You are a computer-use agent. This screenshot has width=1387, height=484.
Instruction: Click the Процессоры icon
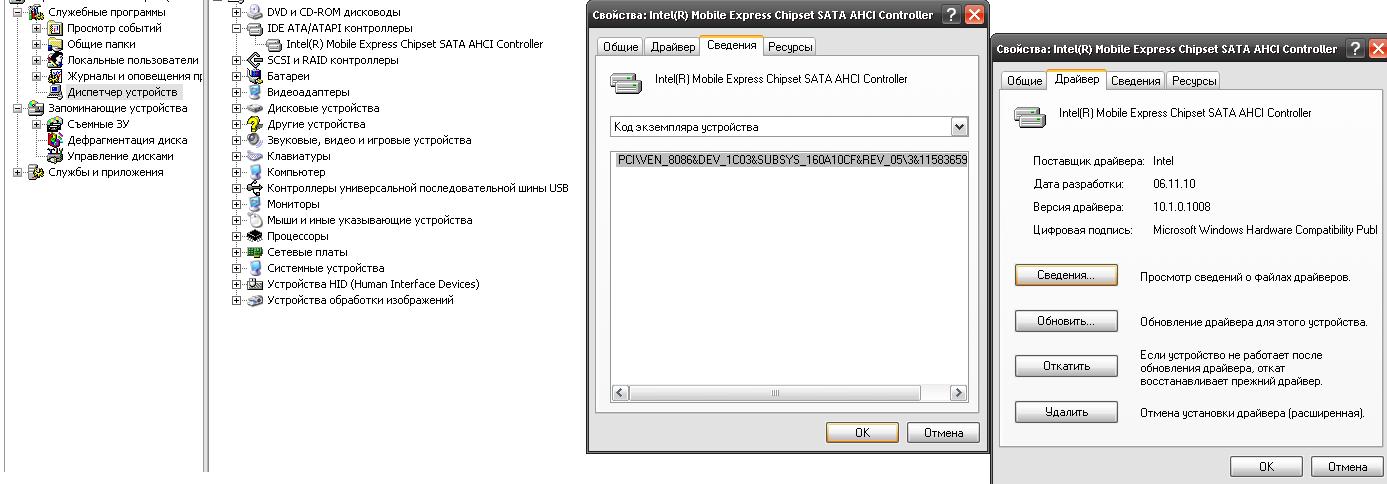point(255,236)
